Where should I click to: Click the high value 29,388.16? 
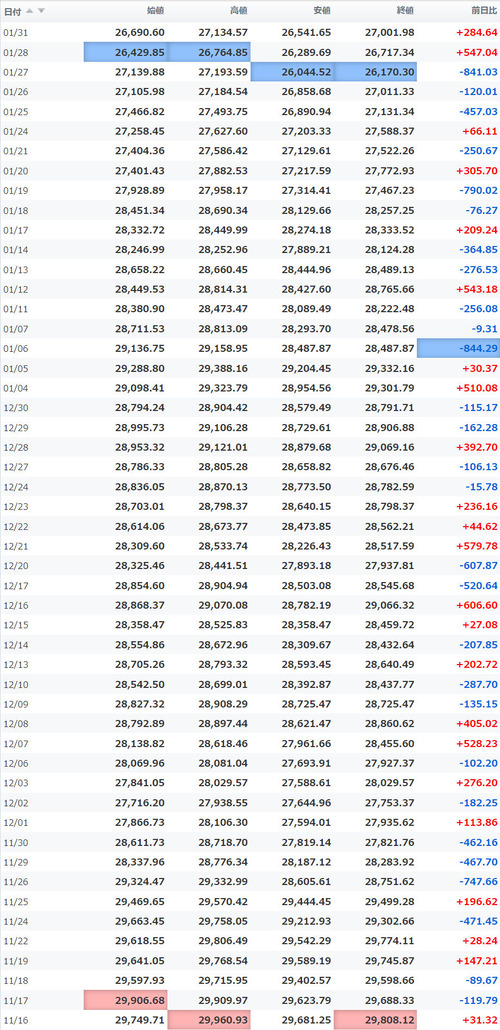(x=223, y=369)
